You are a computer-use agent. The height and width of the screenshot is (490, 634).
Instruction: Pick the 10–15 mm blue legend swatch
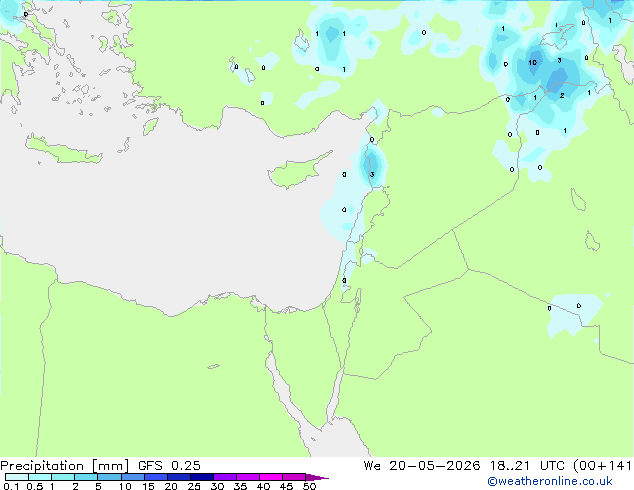click(x=132, y=477)
